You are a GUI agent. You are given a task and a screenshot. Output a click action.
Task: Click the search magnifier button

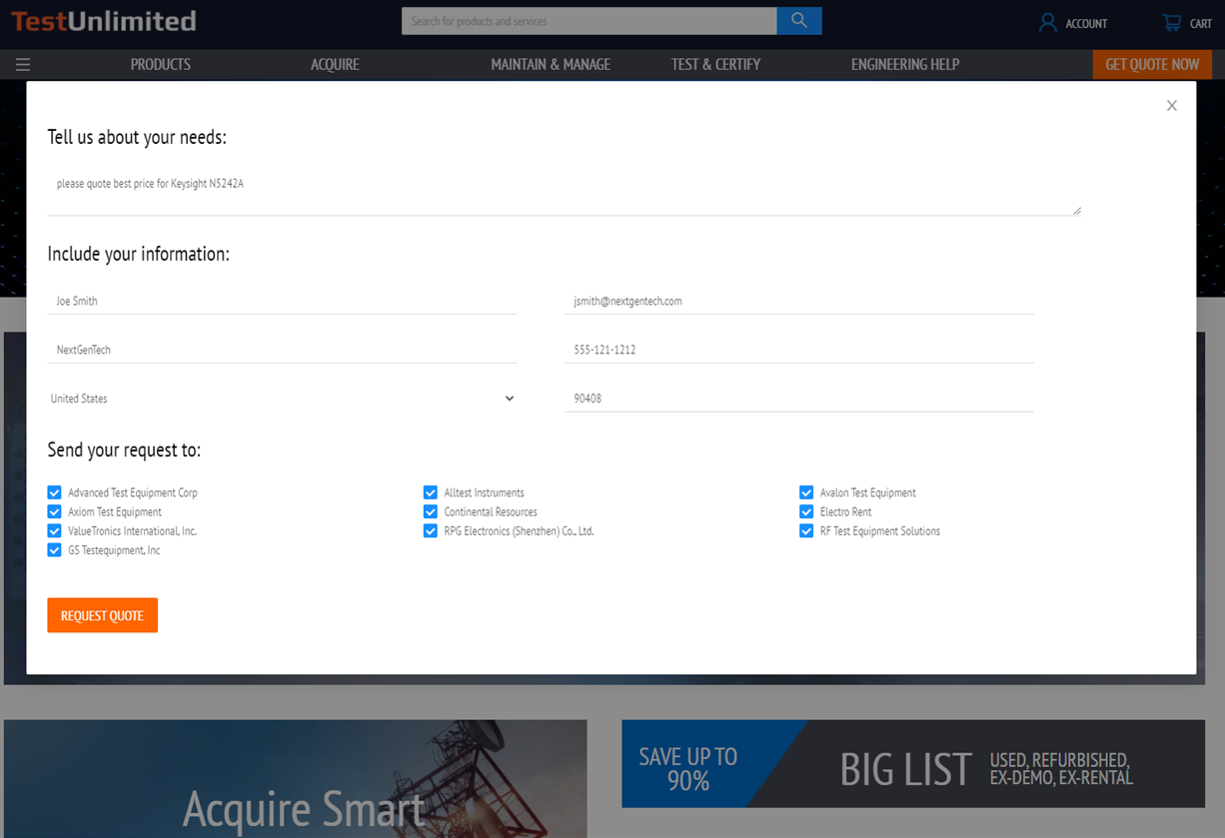coord(799,21)
